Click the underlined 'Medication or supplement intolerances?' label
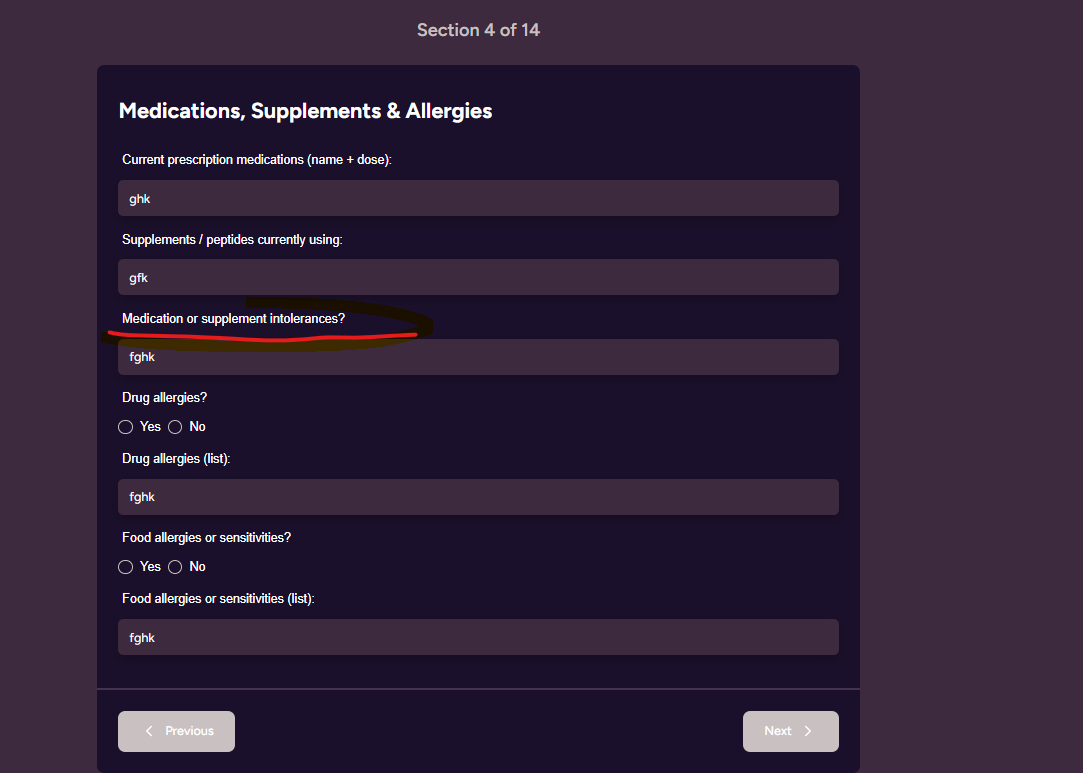This screenshot has width=1083, height=773. point(233,319)
